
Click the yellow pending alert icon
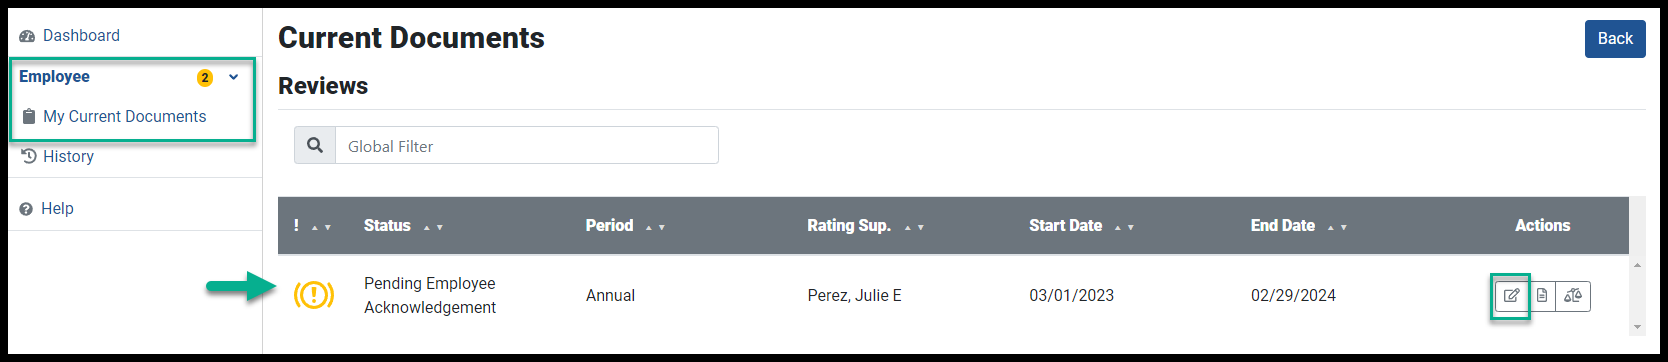pos(314,295)
